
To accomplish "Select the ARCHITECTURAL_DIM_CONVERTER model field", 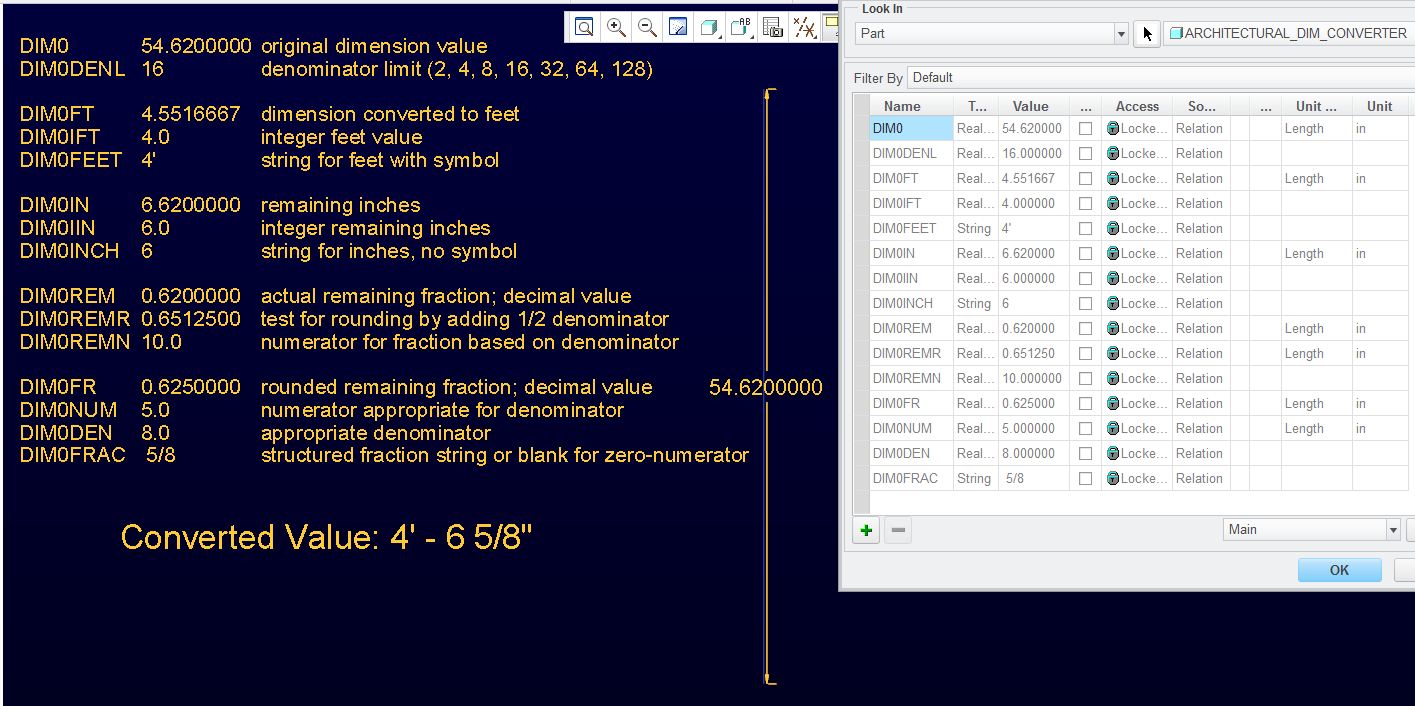I will tap(1289, 33).
